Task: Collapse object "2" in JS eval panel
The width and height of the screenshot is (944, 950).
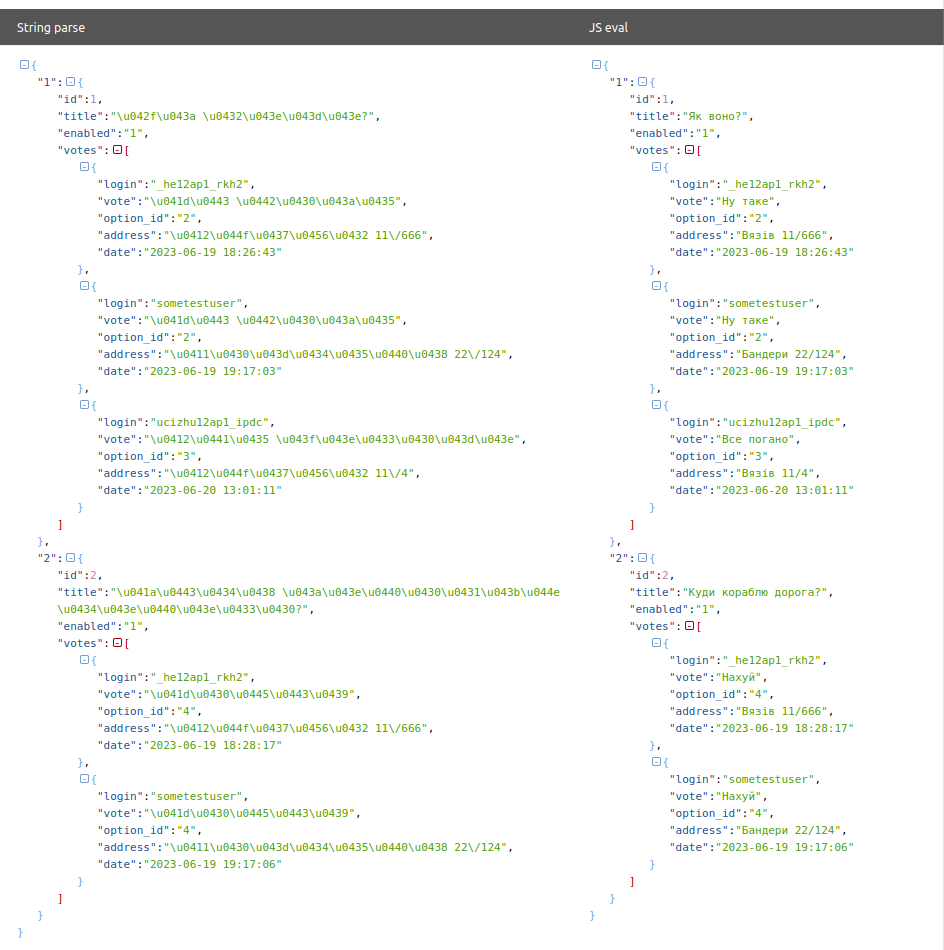Action: tap(642, 558)
